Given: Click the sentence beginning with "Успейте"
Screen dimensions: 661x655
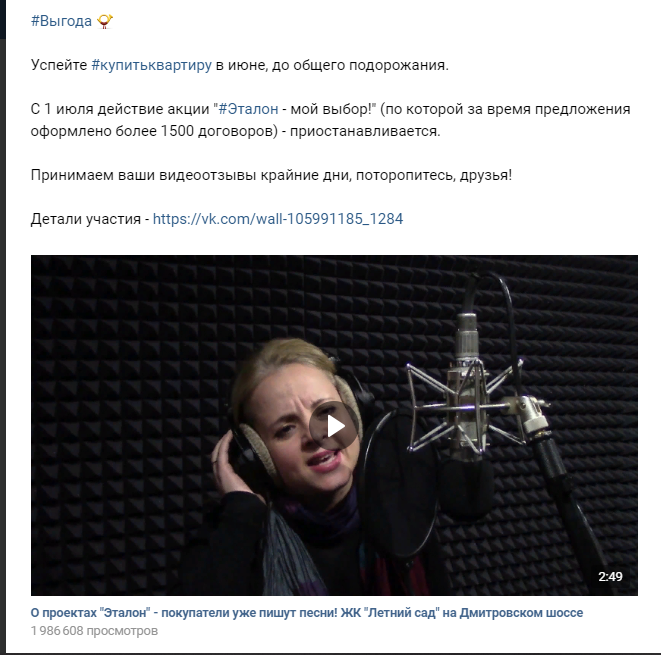Looking at the screenshot, I should 239,65.
